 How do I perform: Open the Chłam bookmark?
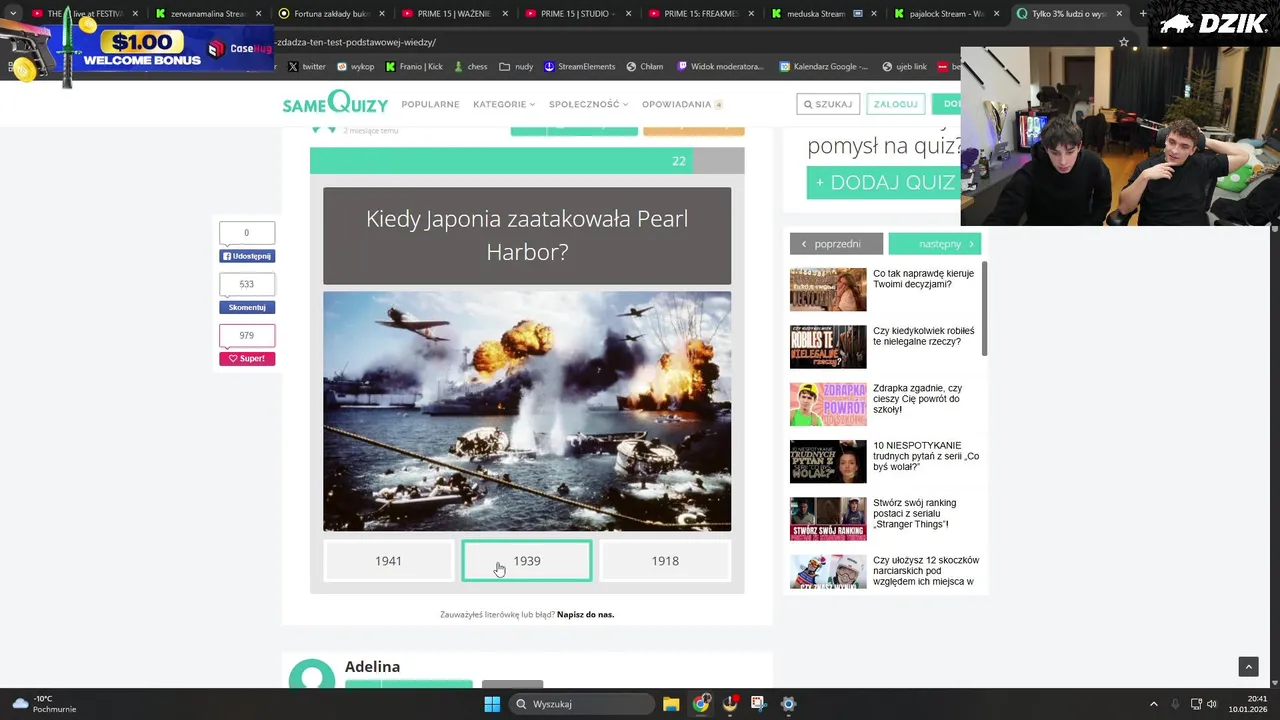(645, 66)
